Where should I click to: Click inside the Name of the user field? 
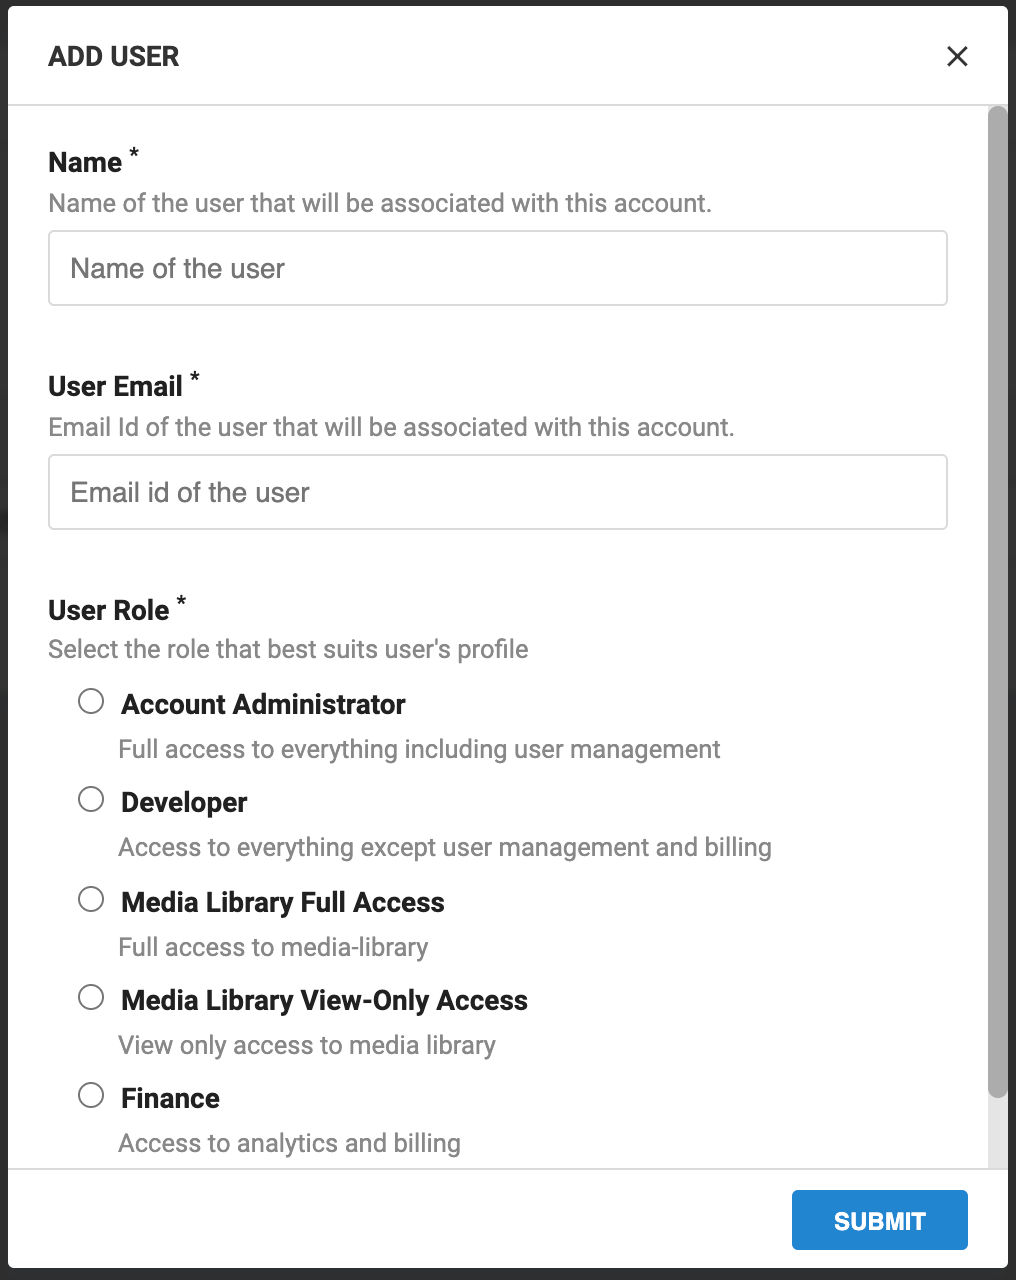497,268
